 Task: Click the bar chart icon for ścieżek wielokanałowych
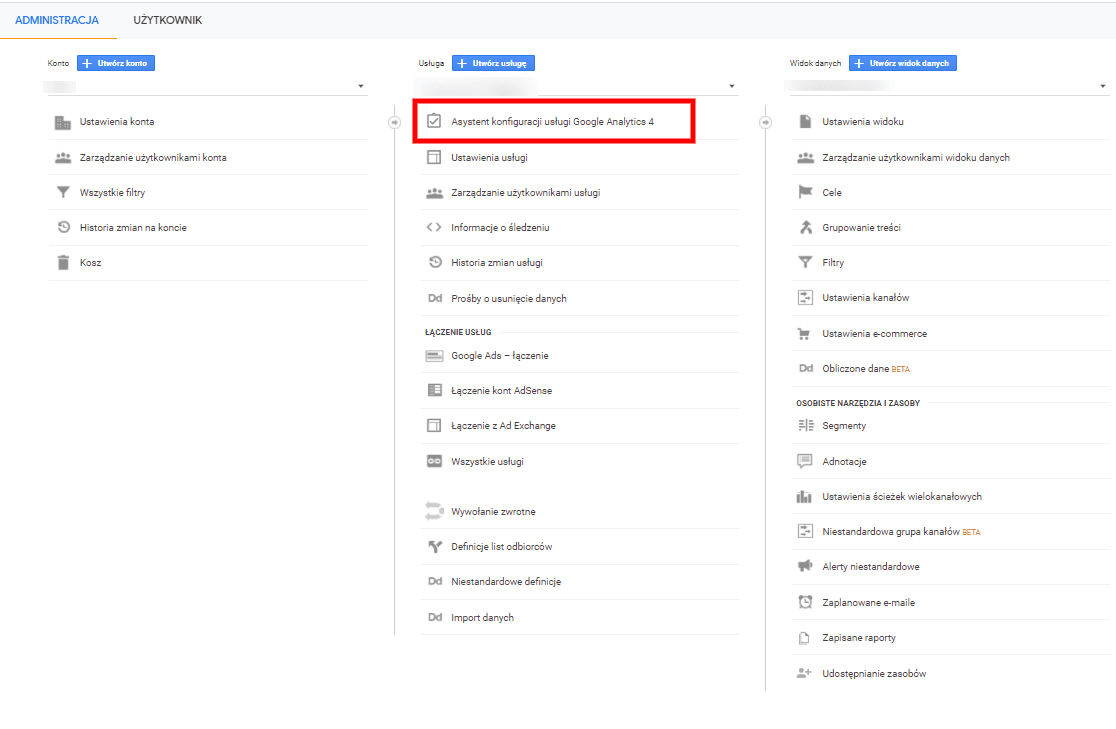pyautogui.click(x=804, y=496)
